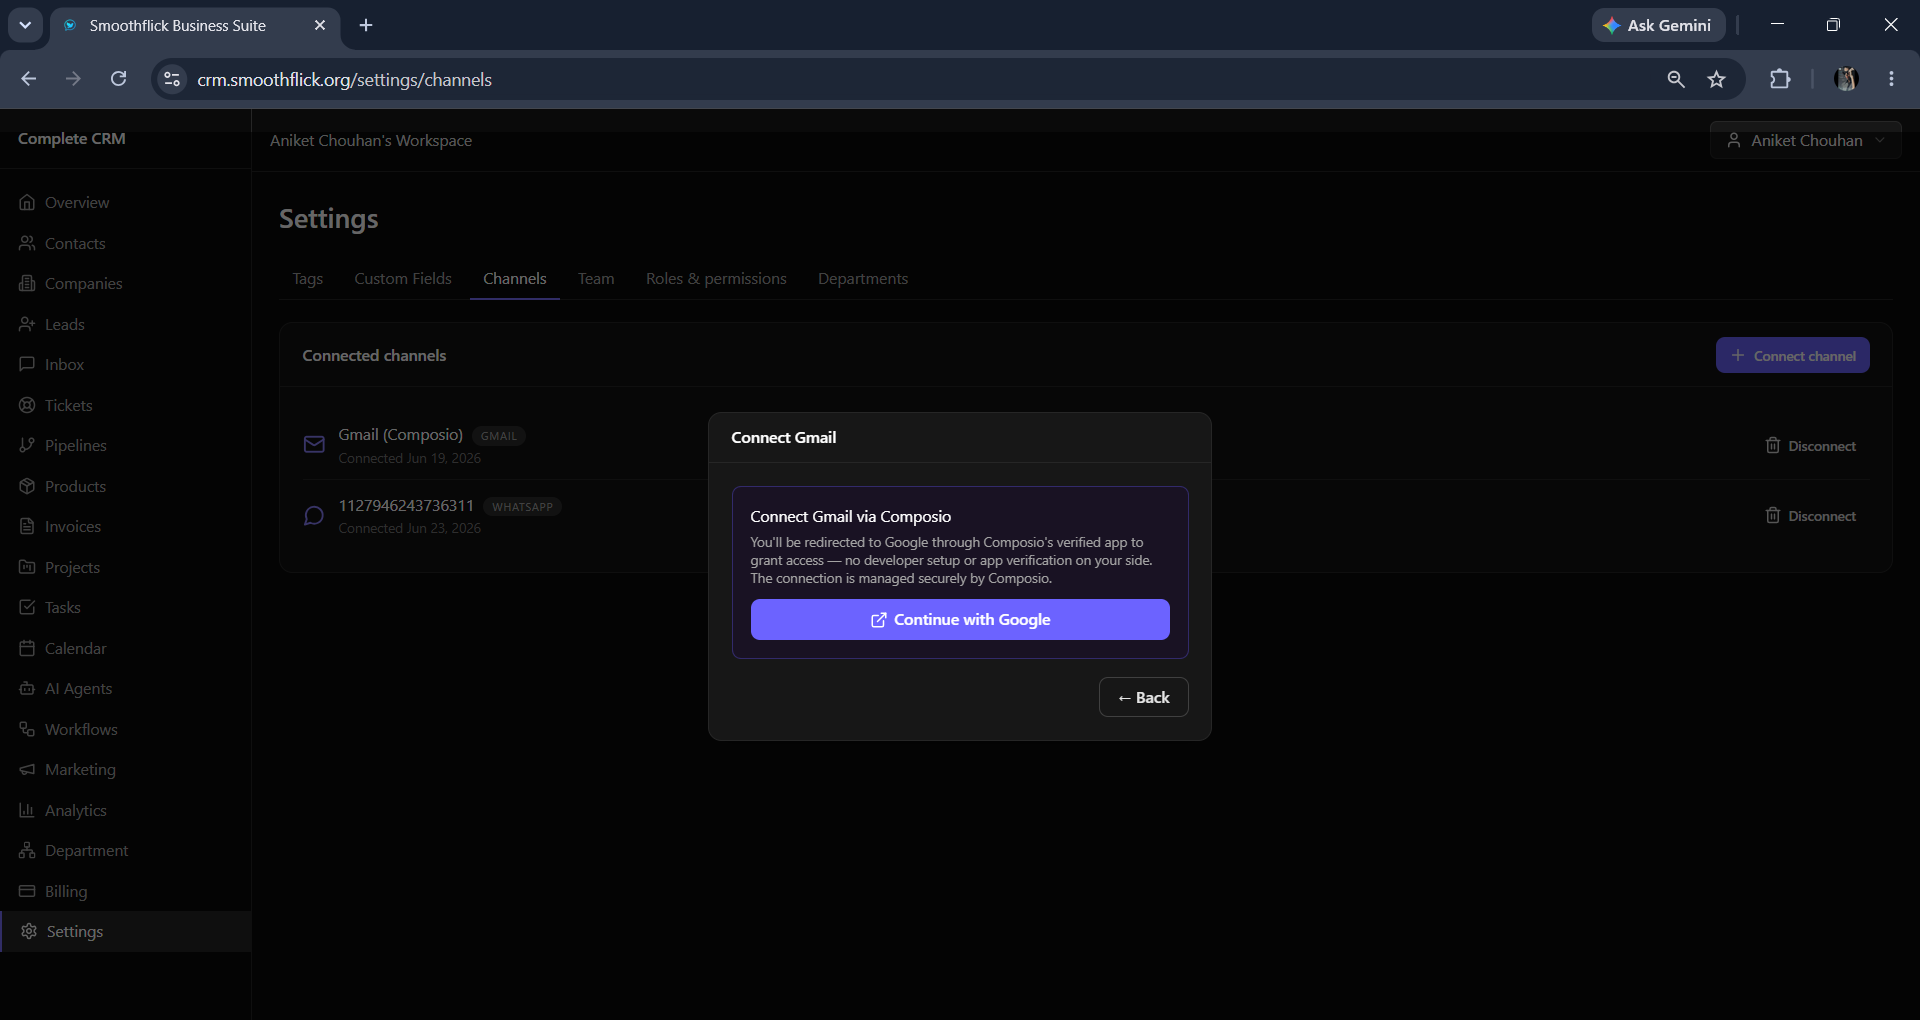Click the Connected Jun 19, 2026 text
The height and width of the screenshot is (1020, 1920).
[409, 458]
